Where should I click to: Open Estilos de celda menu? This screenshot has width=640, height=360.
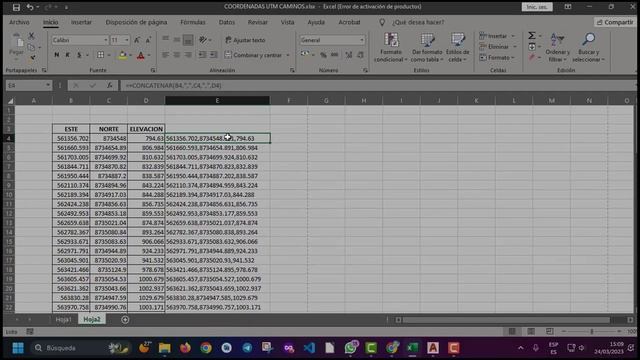click(458, 48)
